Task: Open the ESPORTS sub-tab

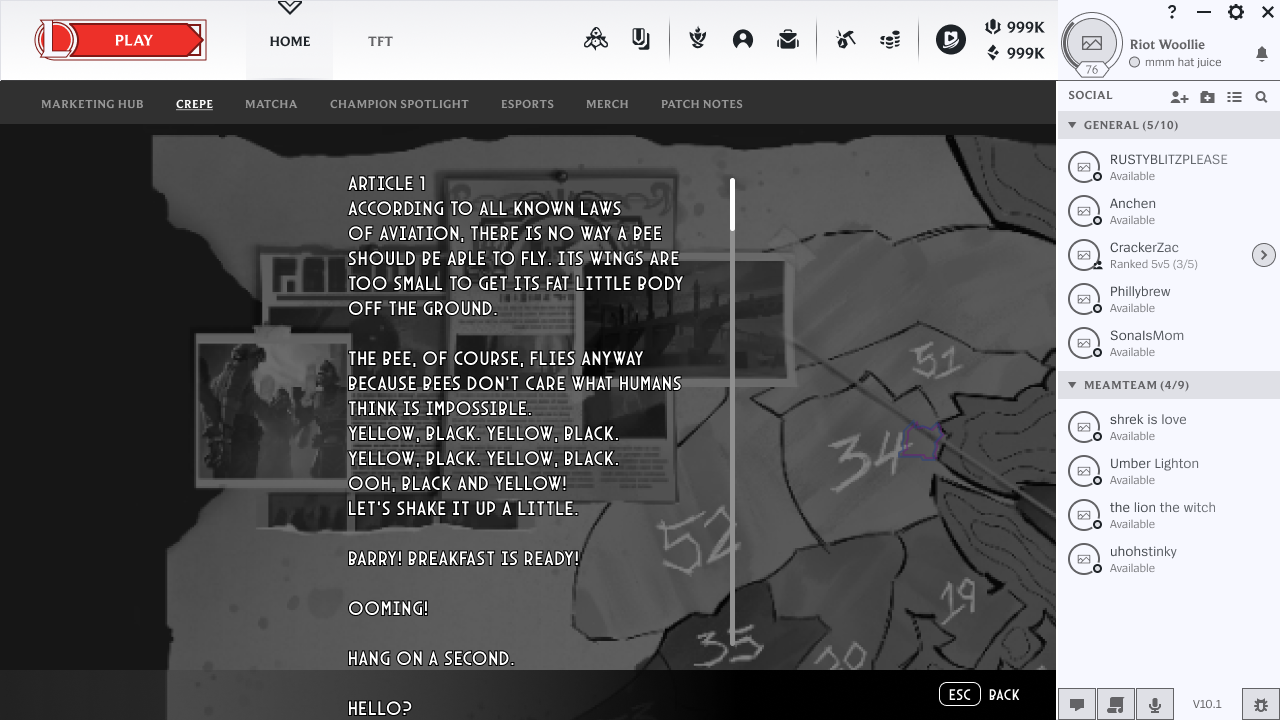Action: click(x=527, y=104)
